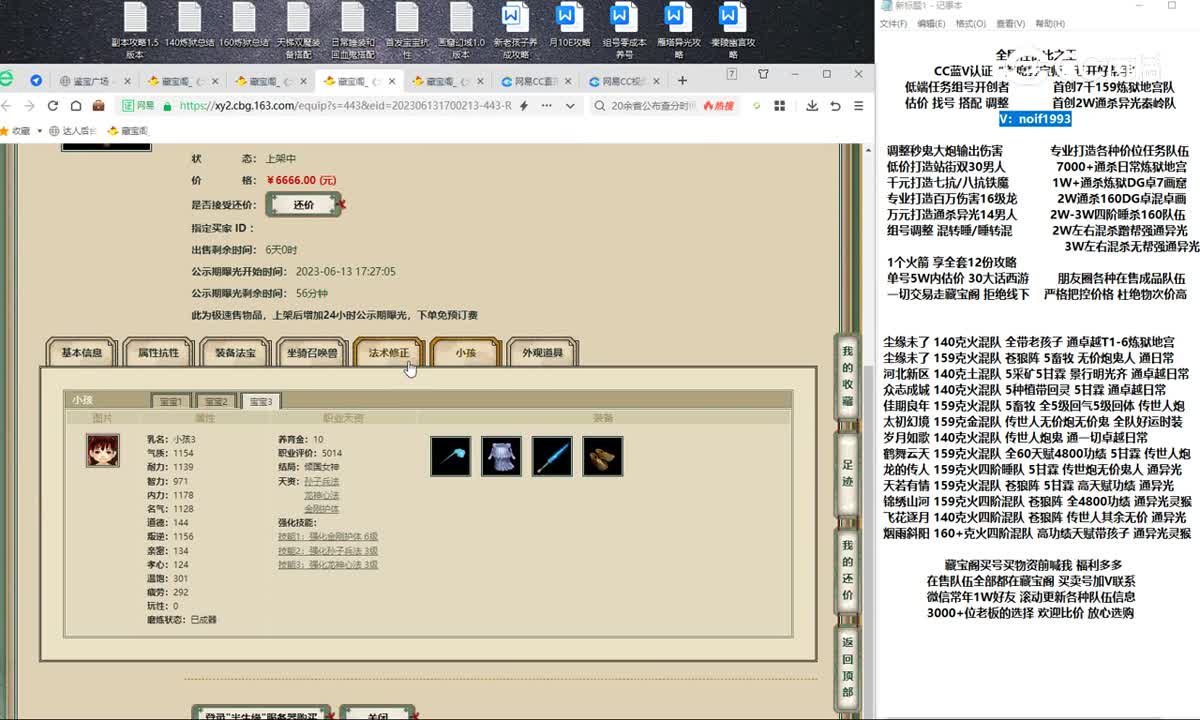Click the browser refresh icon

pos(52,106)
